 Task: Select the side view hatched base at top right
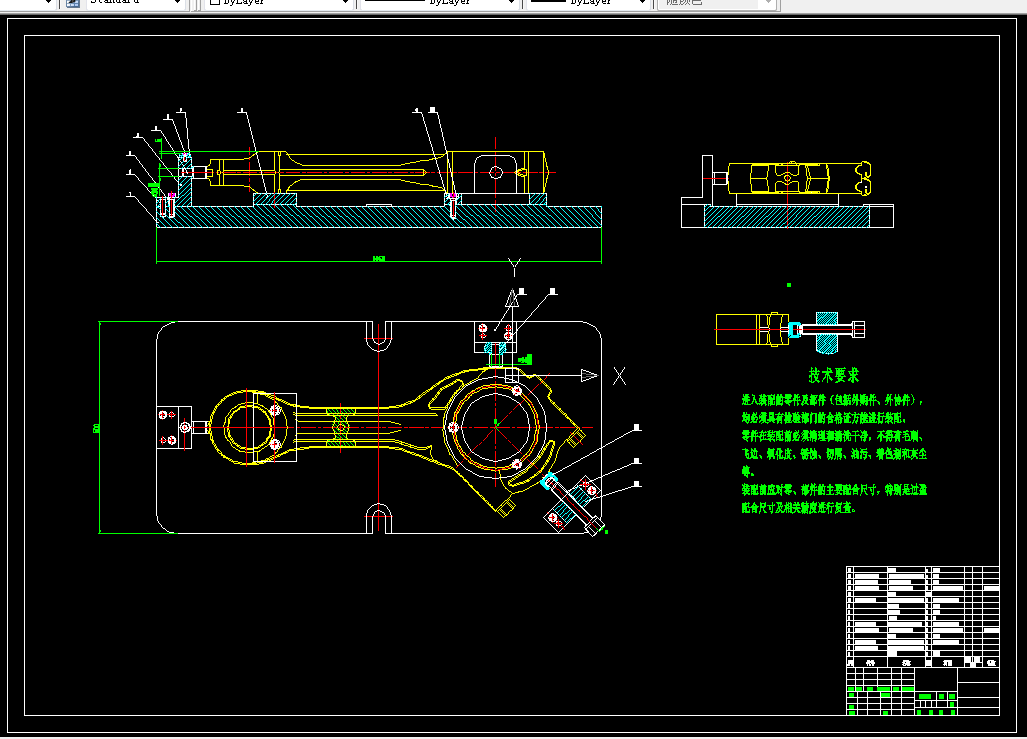(786, 216)
